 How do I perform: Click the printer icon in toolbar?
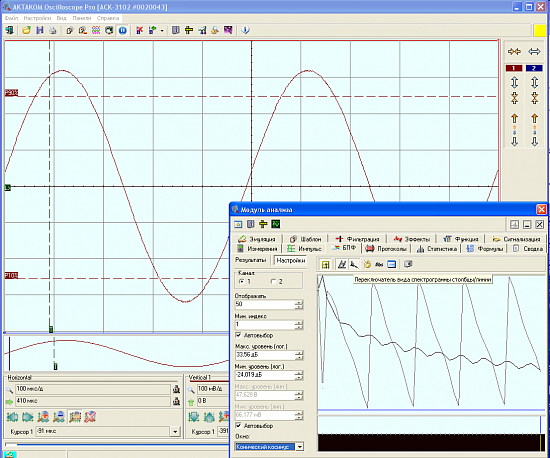click(53, 31)
